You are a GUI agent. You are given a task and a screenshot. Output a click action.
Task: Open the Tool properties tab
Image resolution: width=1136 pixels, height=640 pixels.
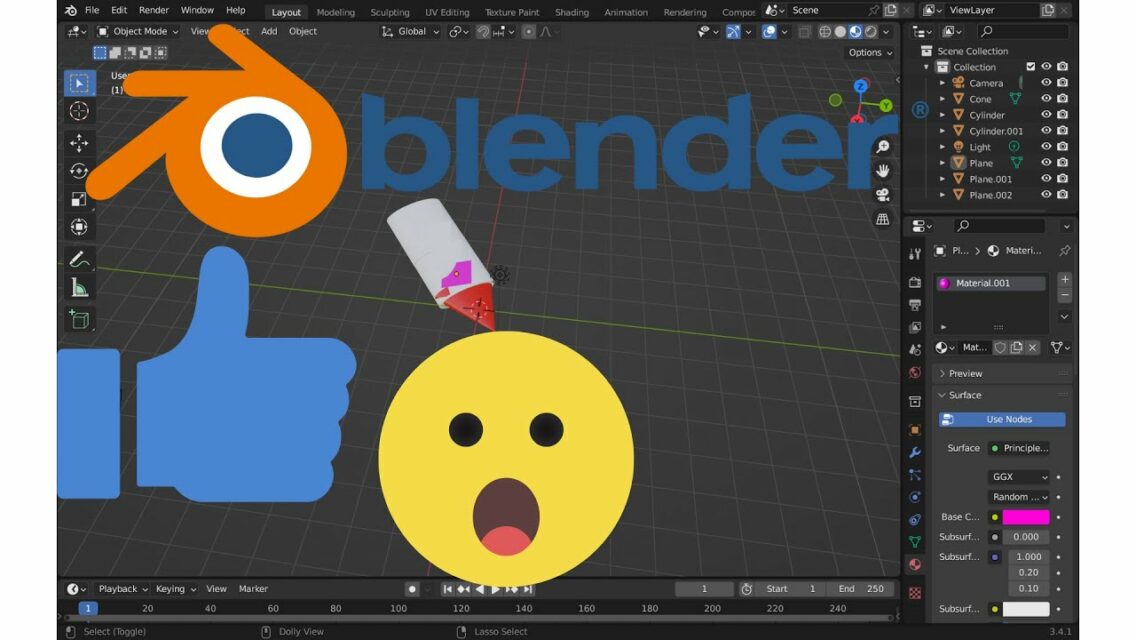click(x=915, y=254)
